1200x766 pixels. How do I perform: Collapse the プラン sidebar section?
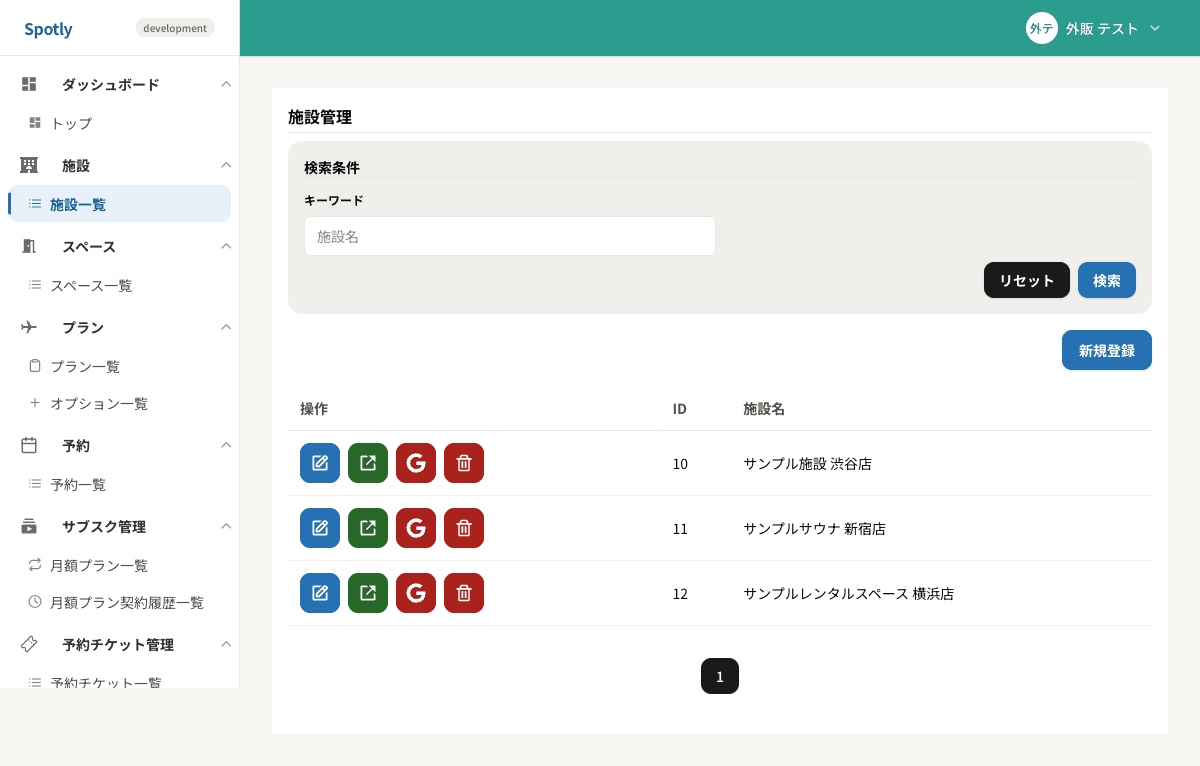(x=226, y=327)
